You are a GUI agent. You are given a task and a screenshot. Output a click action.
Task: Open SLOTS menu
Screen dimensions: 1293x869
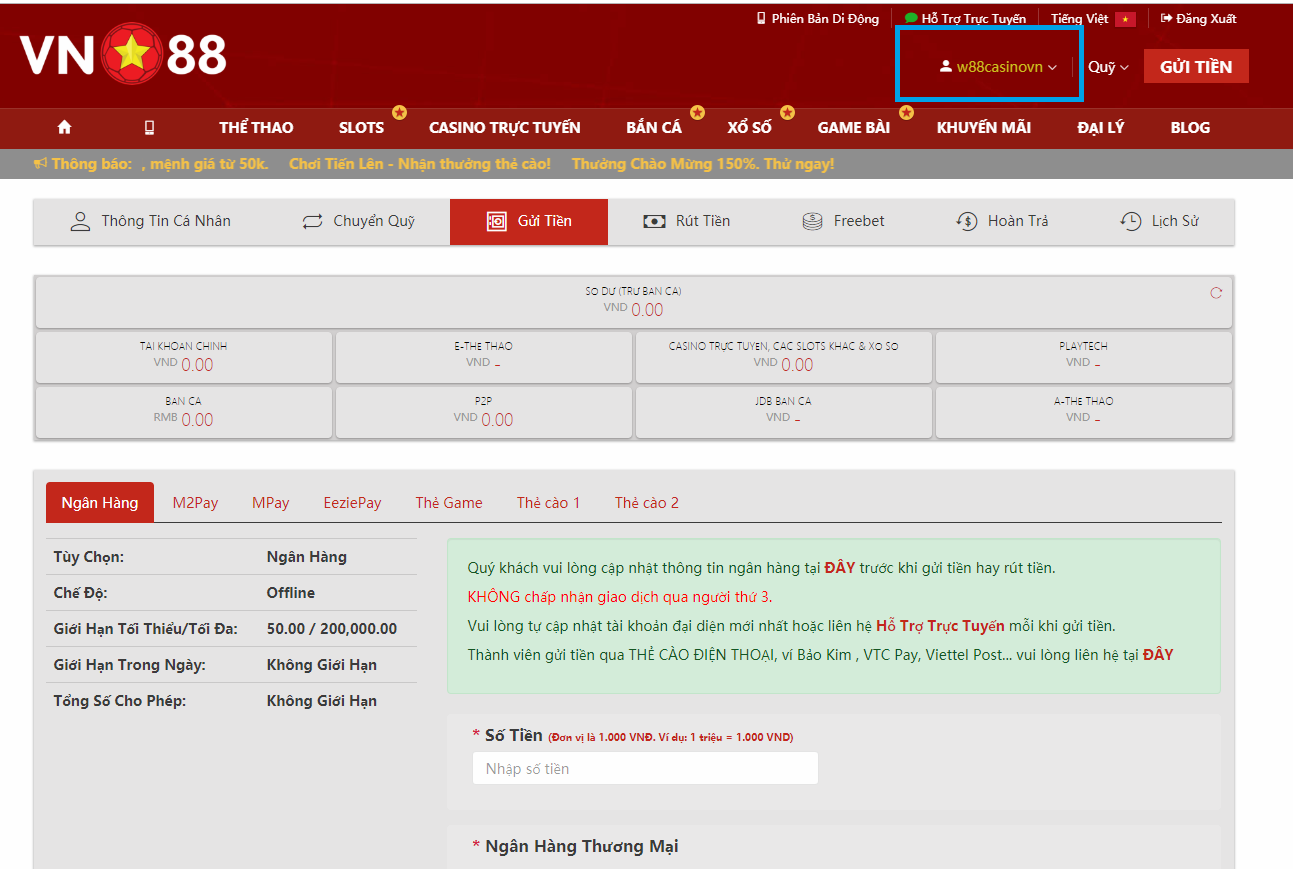click(361, 127)
